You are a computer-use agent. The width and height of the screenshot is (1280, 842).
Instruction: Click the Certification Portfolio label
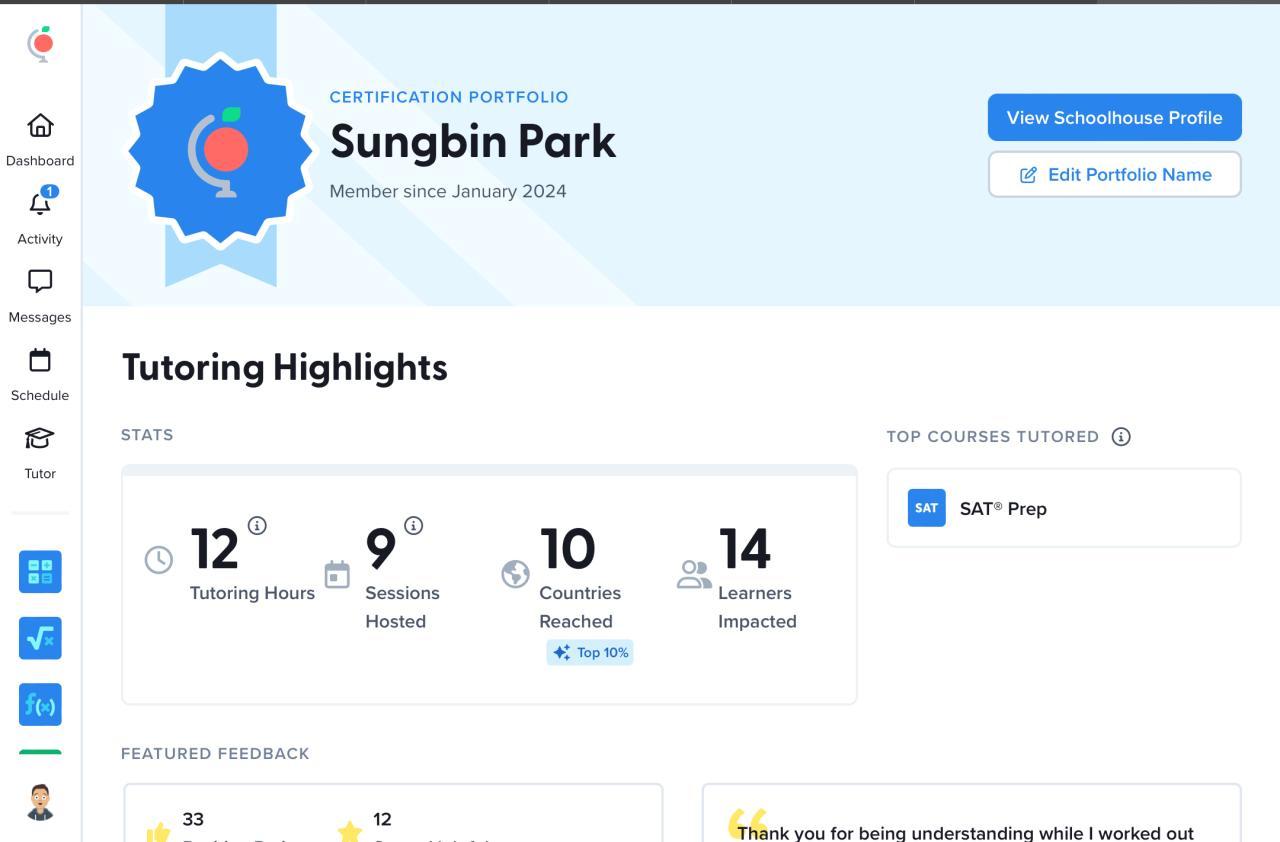coord(449,97)
